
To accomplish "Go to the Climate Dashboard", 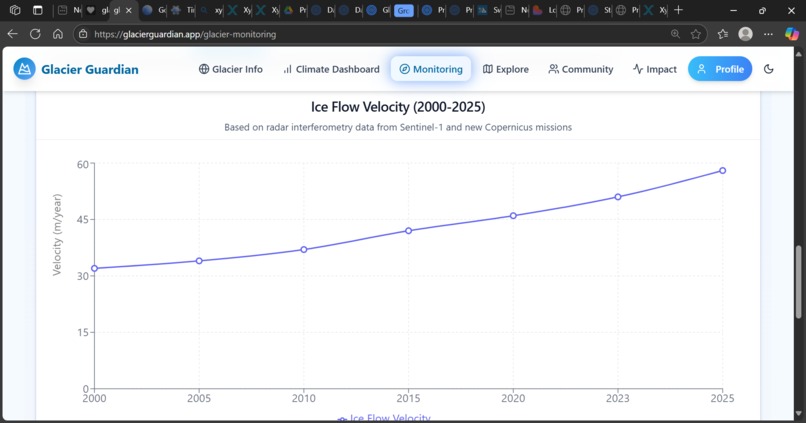I will pos(332,69).
